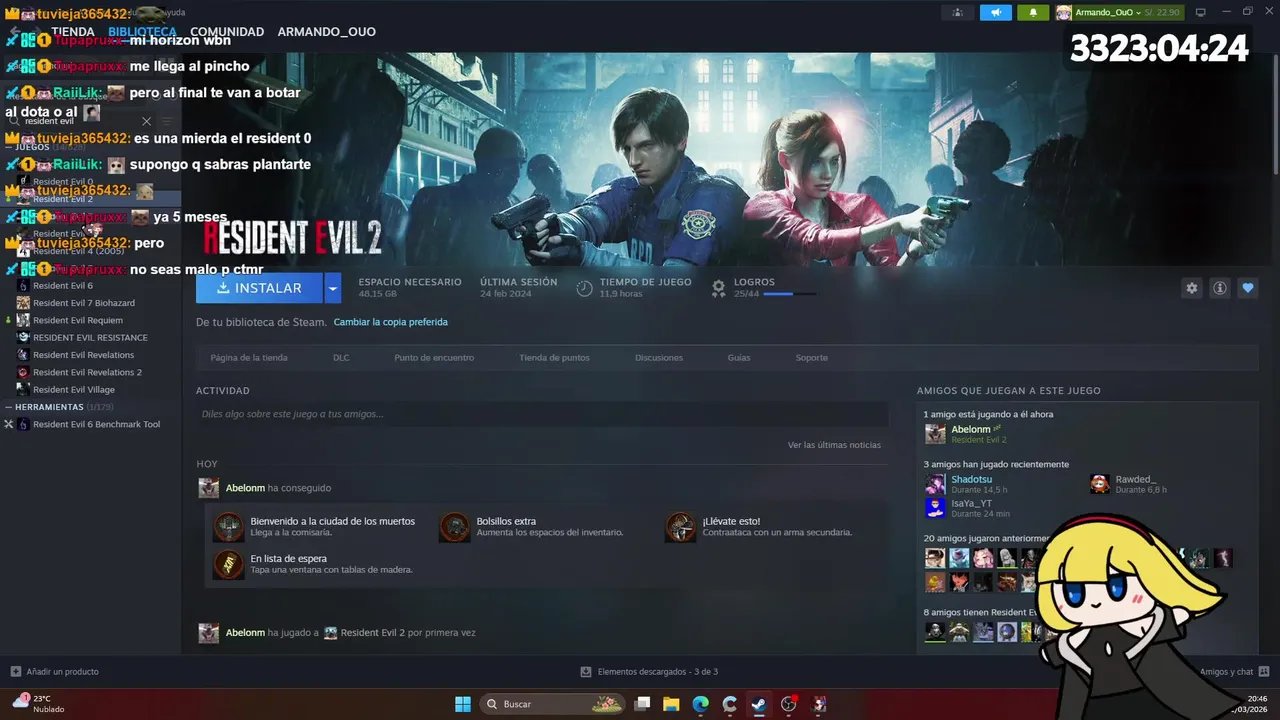Open friend IsaYa_YT's profile
1280x720 pixels.
(x=971, y=503)
